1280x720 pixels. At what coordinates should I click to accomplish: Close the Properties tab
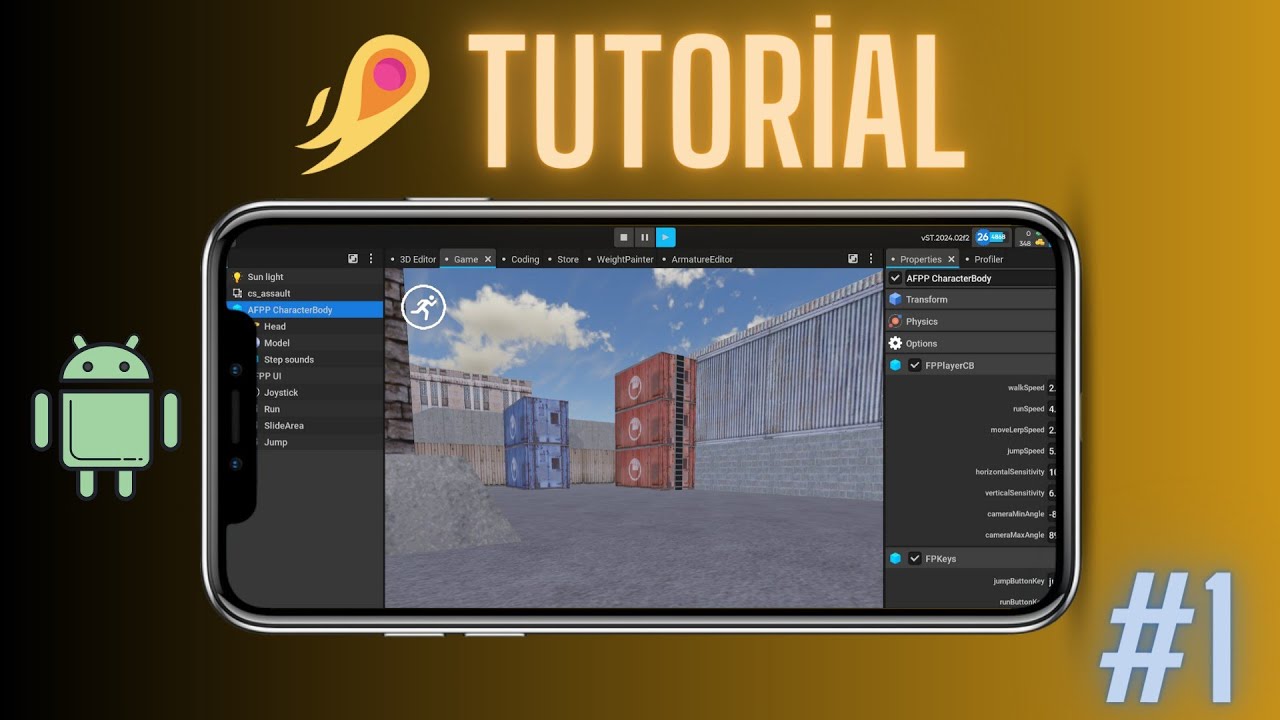point(951,259)
